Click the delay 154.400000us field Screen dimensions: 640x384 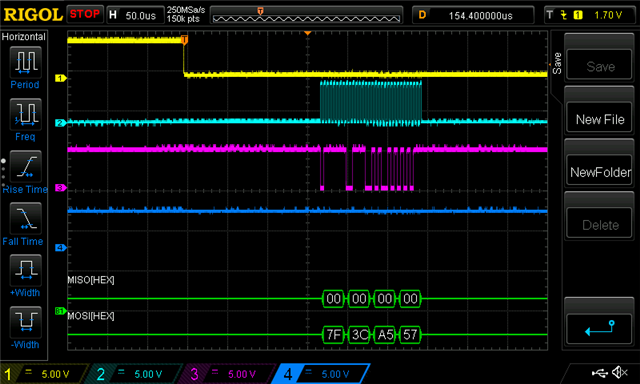(x=473, y=15)
